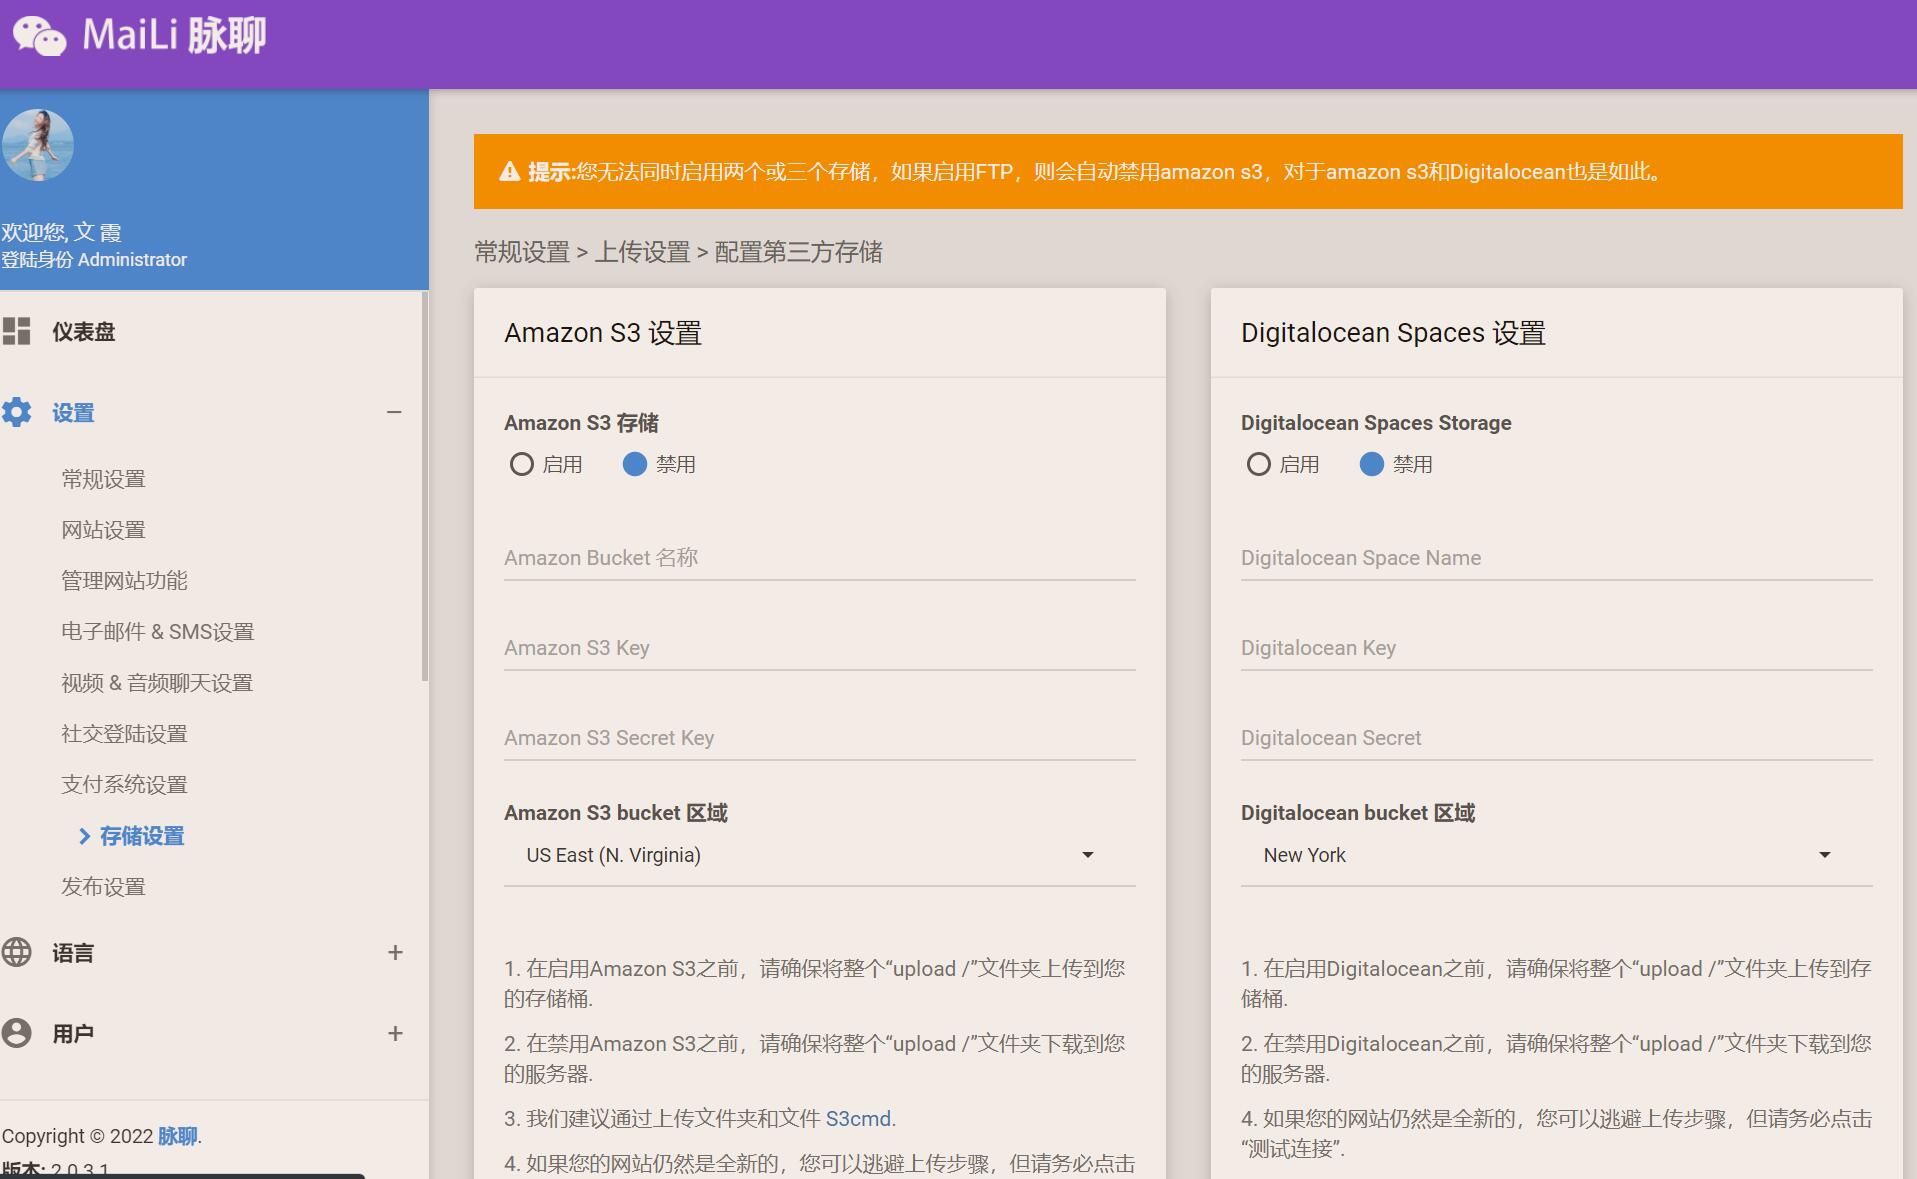Enable Amazon S3 storage radio 启用
The width and height of the screenshot is (1917, 1179).
click(521, 464)
